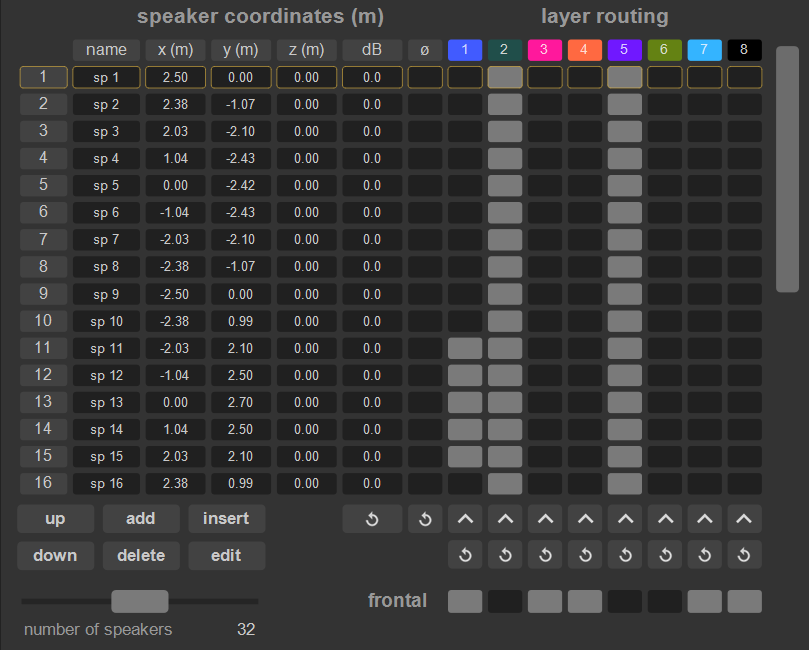The image size is (809, 650).
Task: Toggle layer 2 routing for sp 1
Action: click(x=505, y=77)
